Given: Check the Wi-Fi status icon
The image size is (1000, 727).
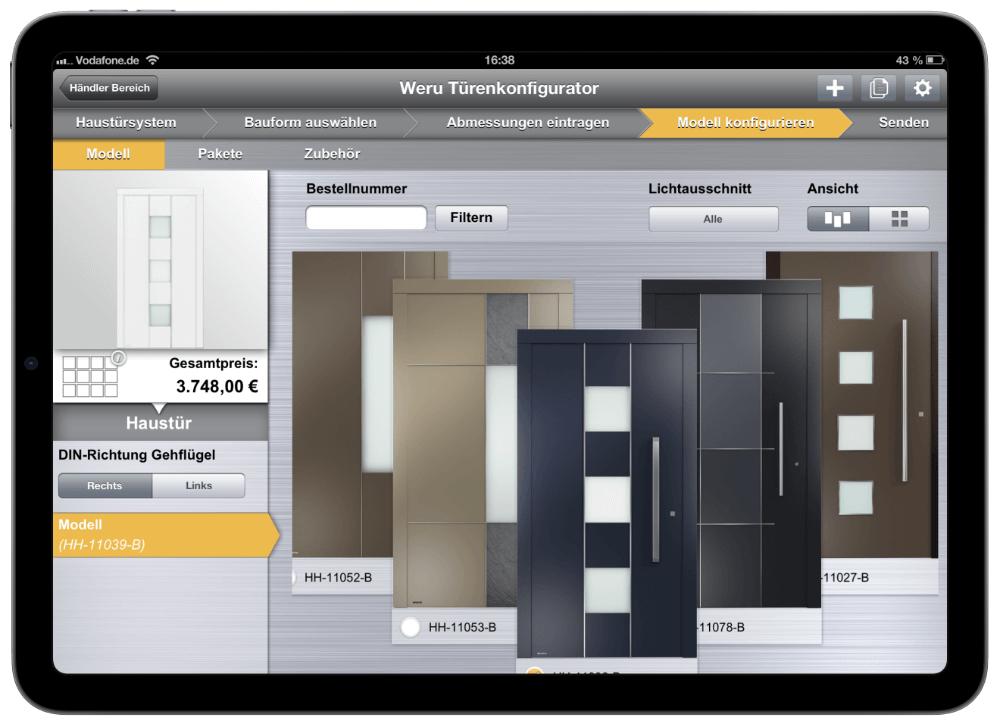Looking at the screenshot, I should (x=152, y=60).
